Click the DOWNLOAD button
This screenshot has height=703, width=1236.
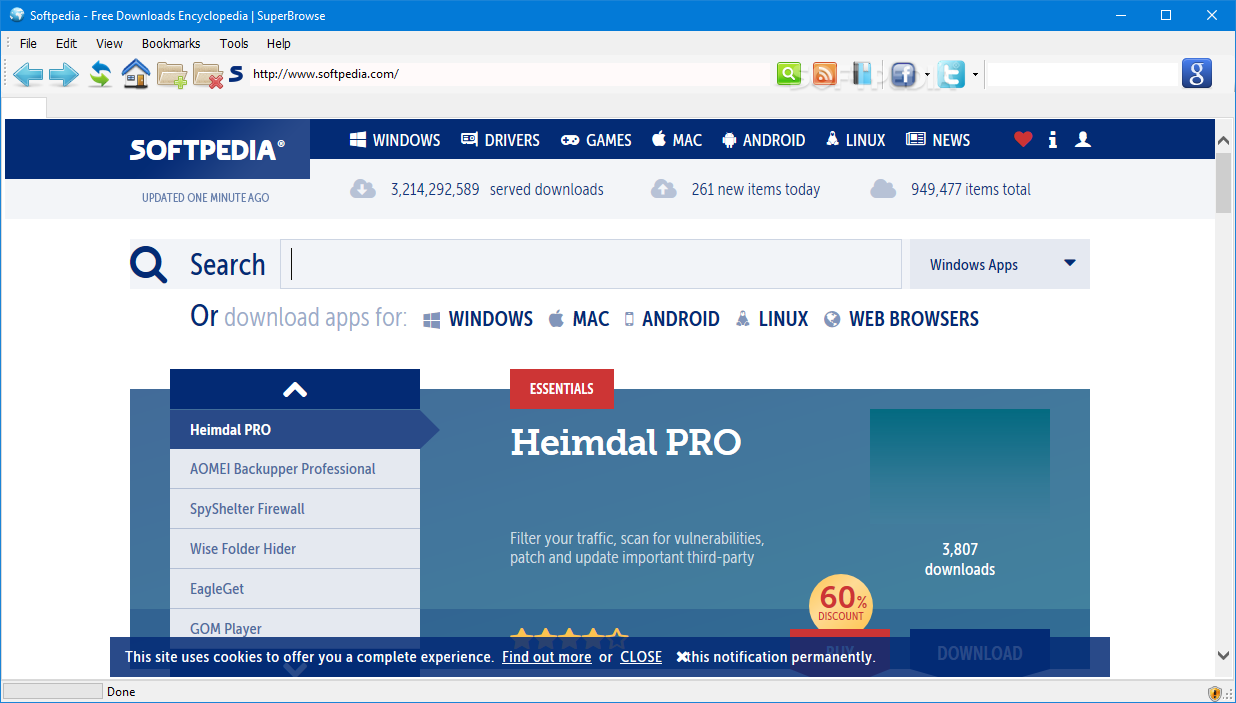(980, 653)
